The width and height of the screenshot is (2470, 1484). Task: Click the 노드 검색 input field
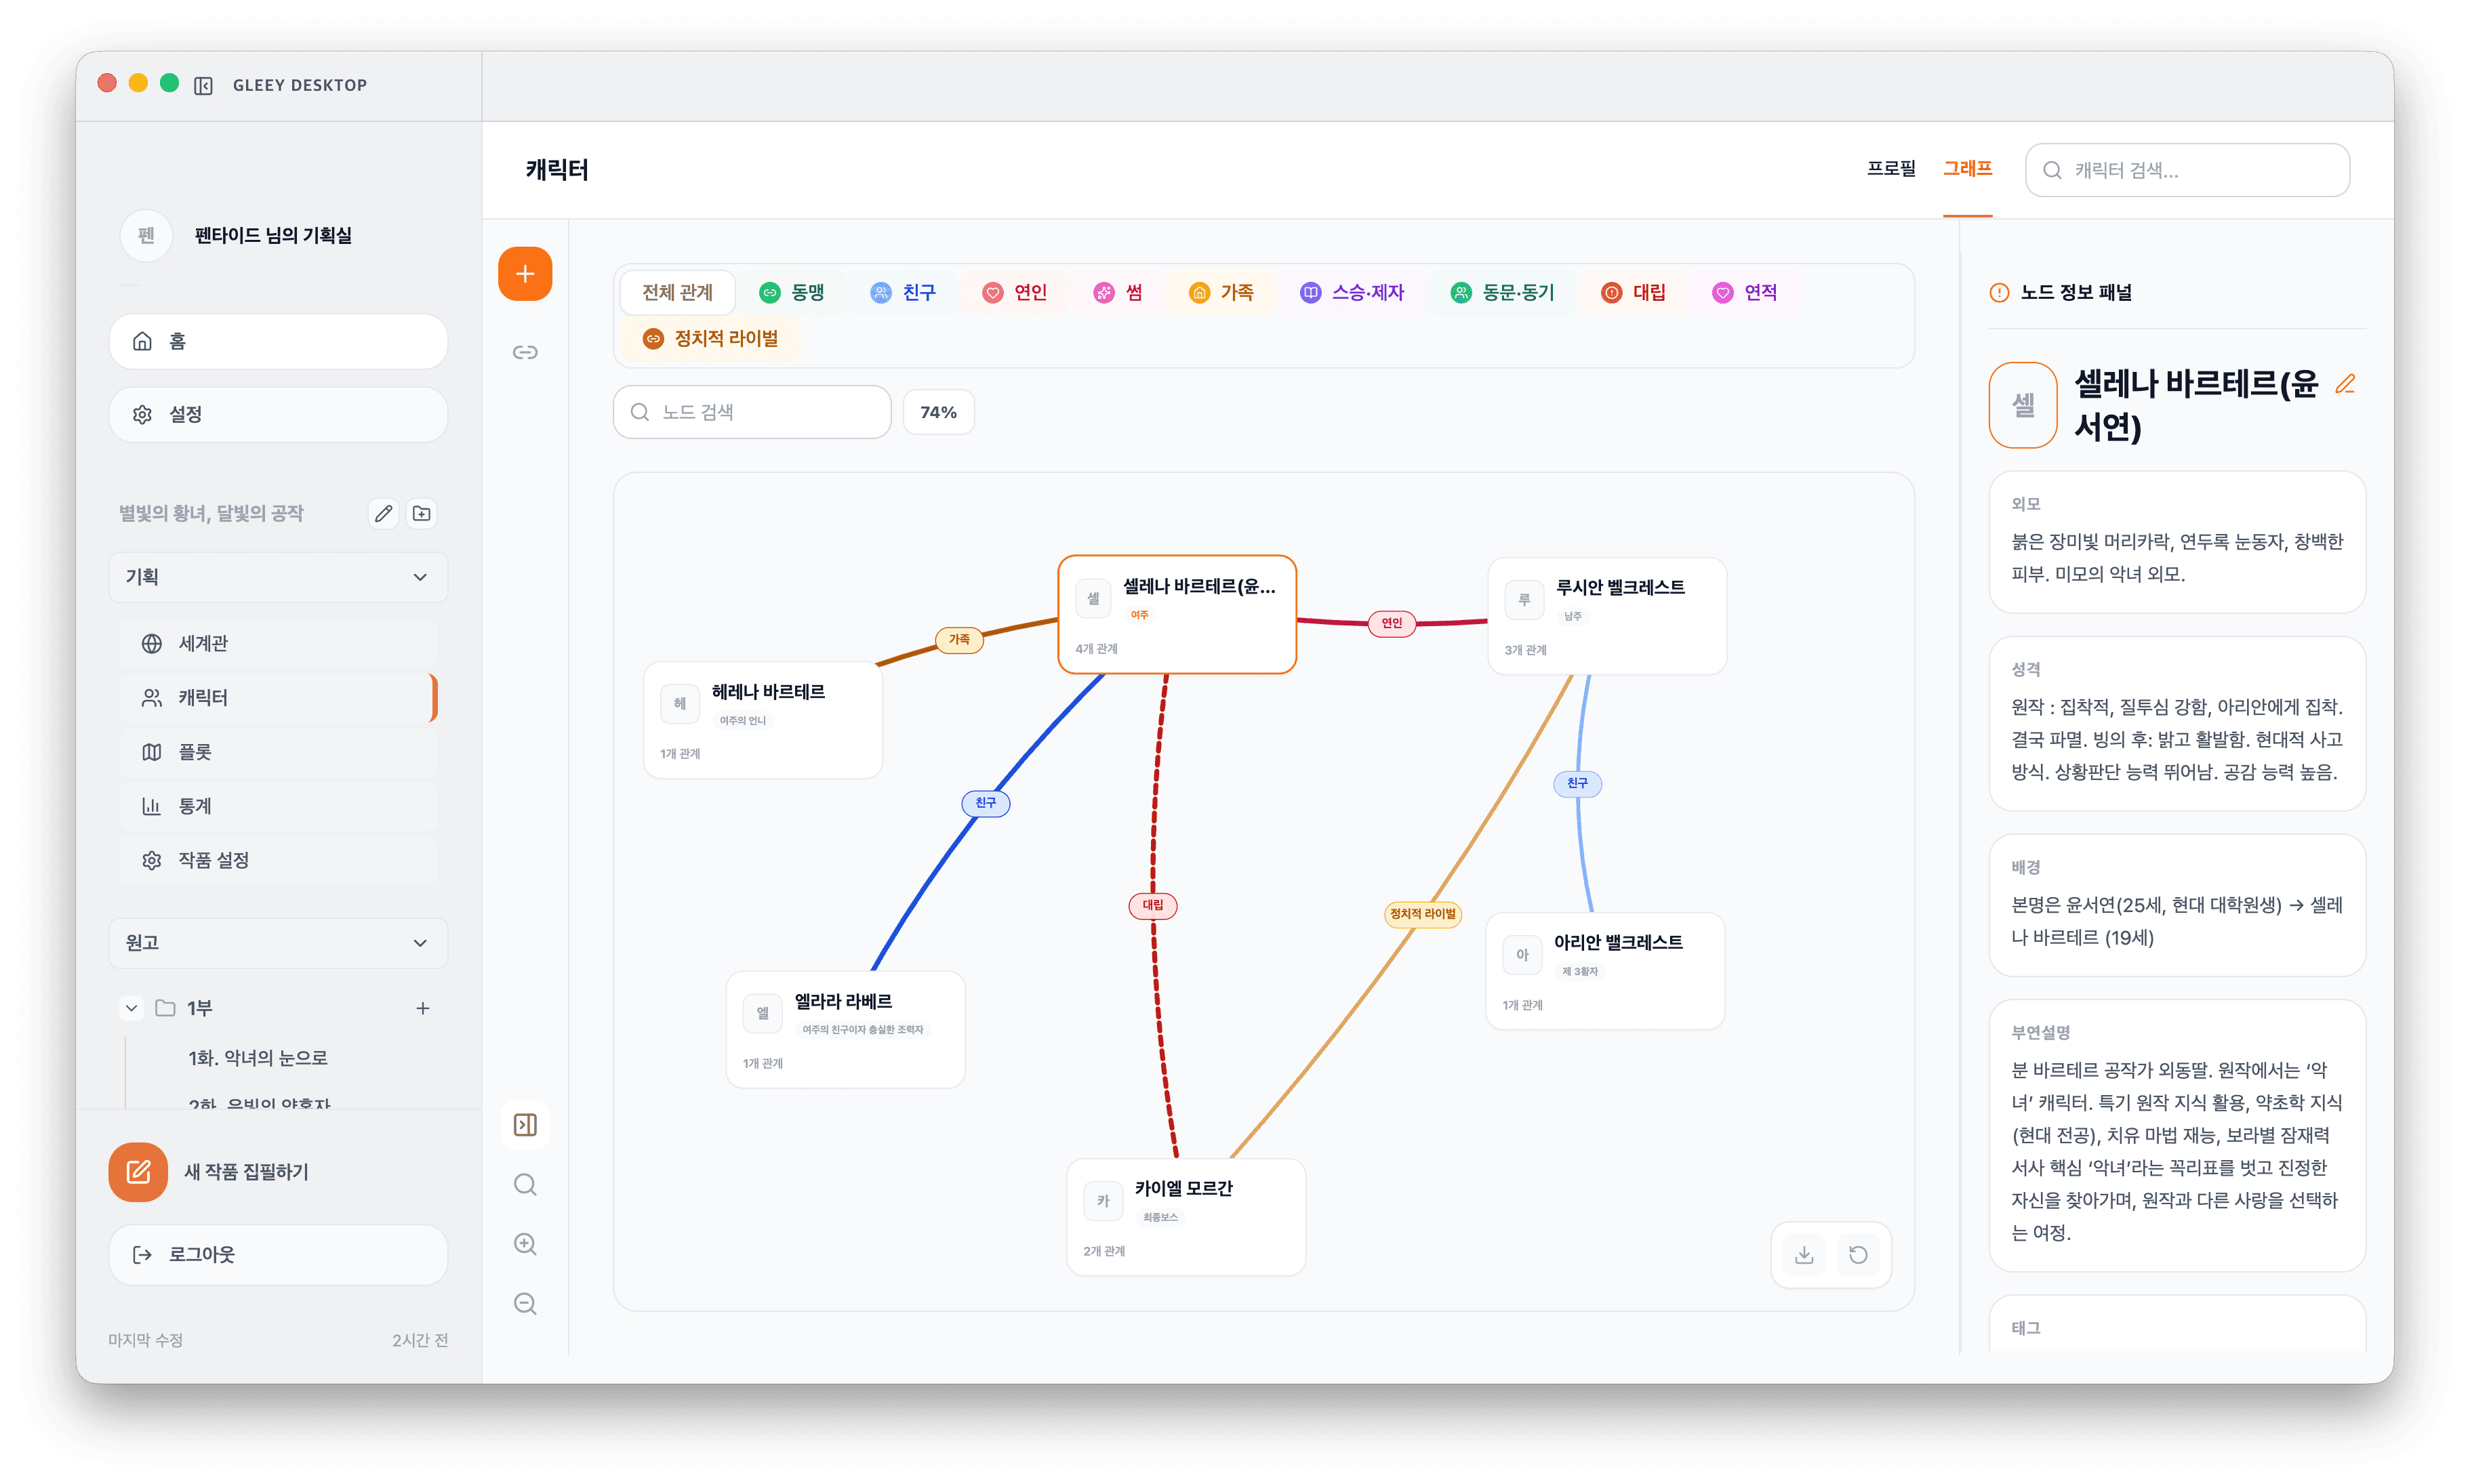coord(752,412)
